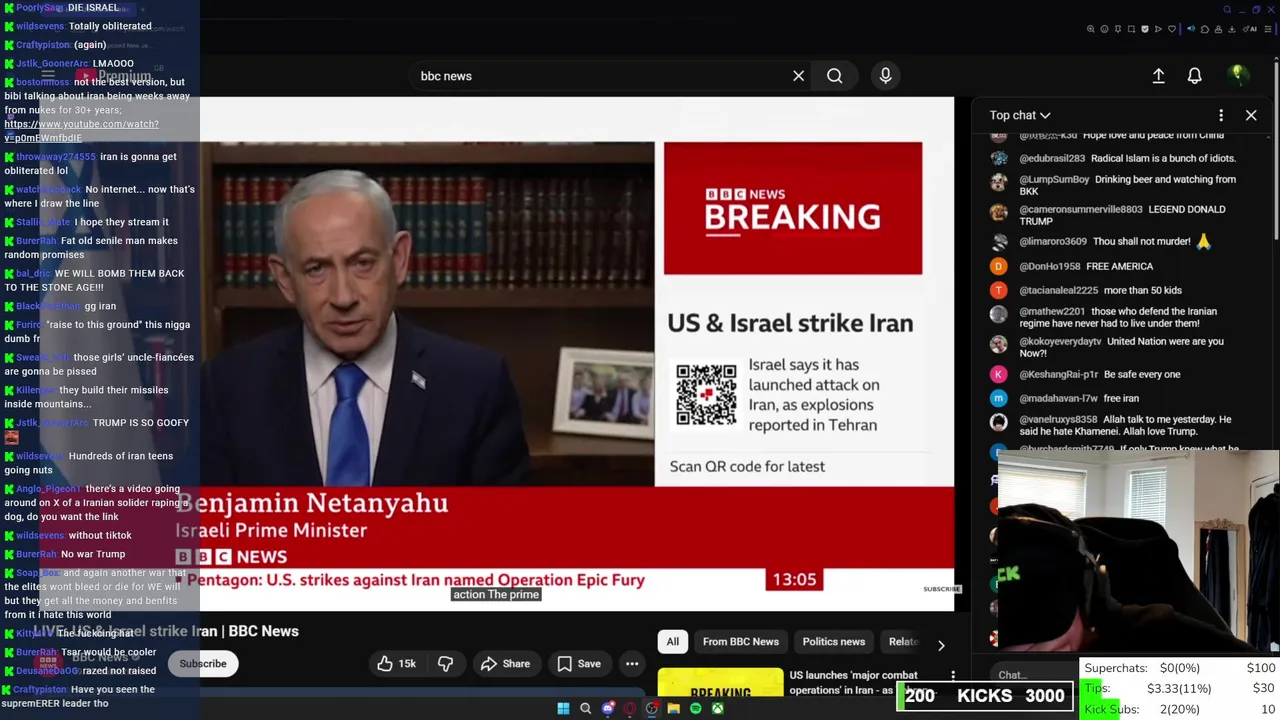Save the video to a playlist
Viewport: 1280px width, 720px height.
pyautogui.click(x=579, y=663)
